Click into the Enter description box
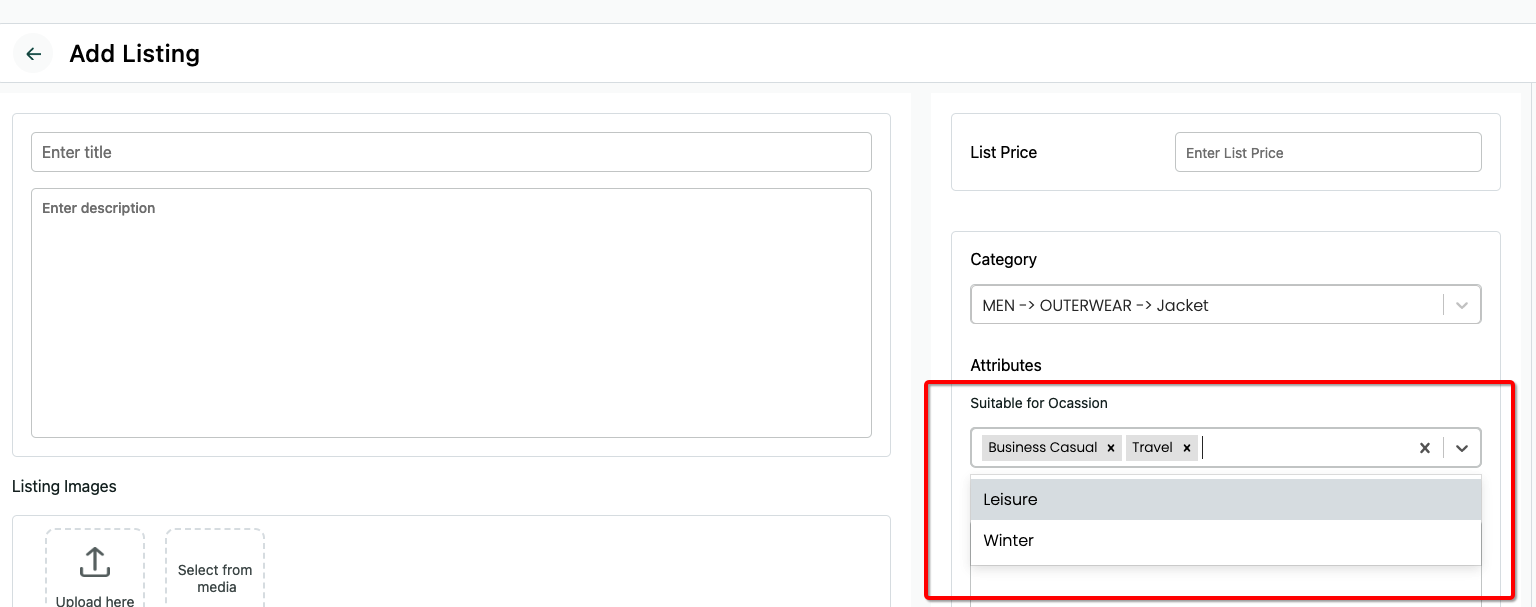 click(x=451, y=312)
